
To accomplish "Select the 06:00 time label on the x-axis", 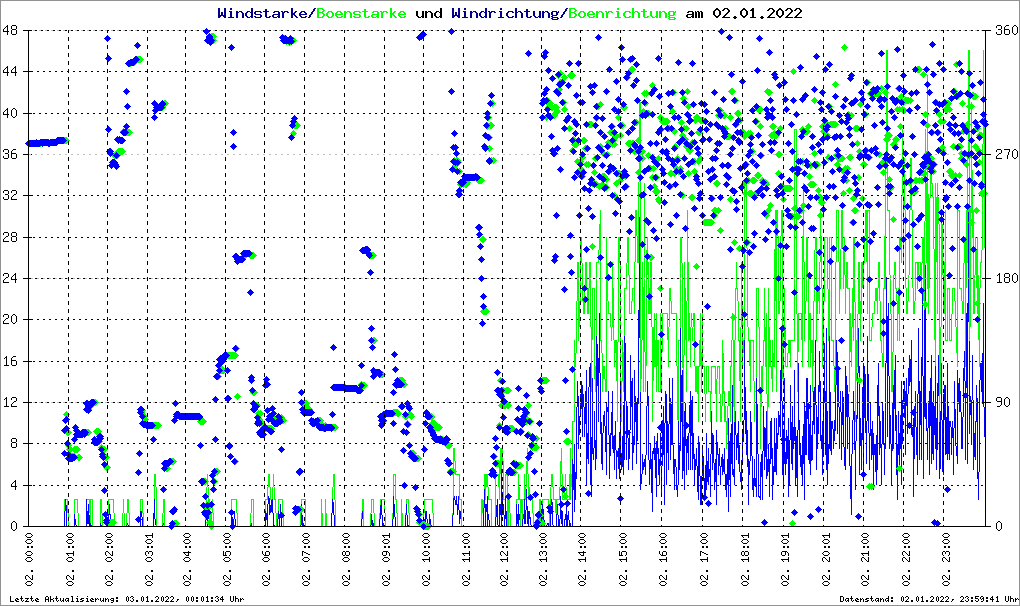I will tap(267, 562).
